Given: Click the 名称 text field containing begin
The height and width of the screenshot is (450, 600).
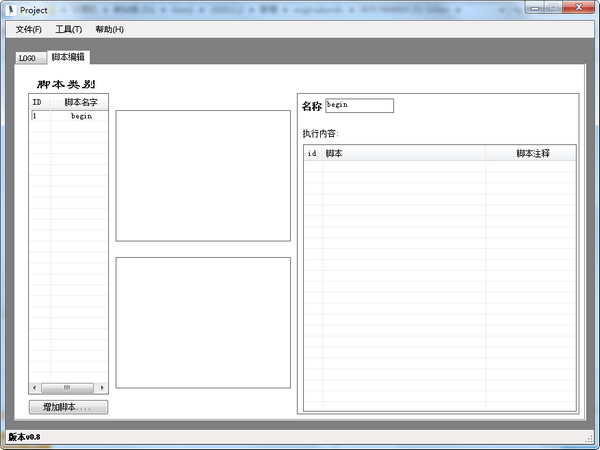Looking at the screenshot, I should click(359, 105).
